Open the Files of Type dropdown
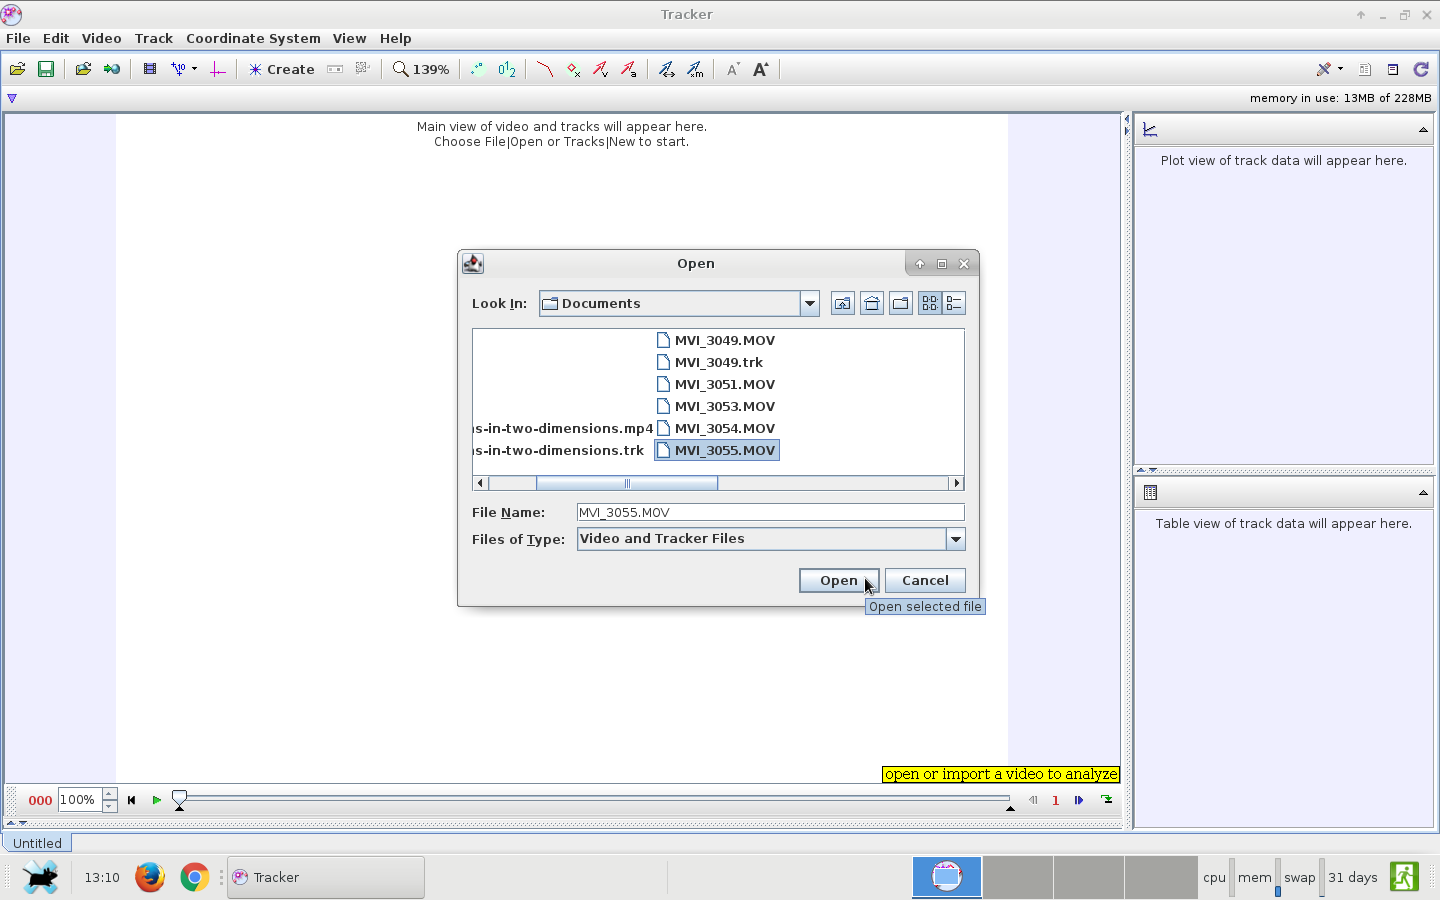Viewport: 1440px width, 900px height. pyautogui.click(x=955, y=539)
